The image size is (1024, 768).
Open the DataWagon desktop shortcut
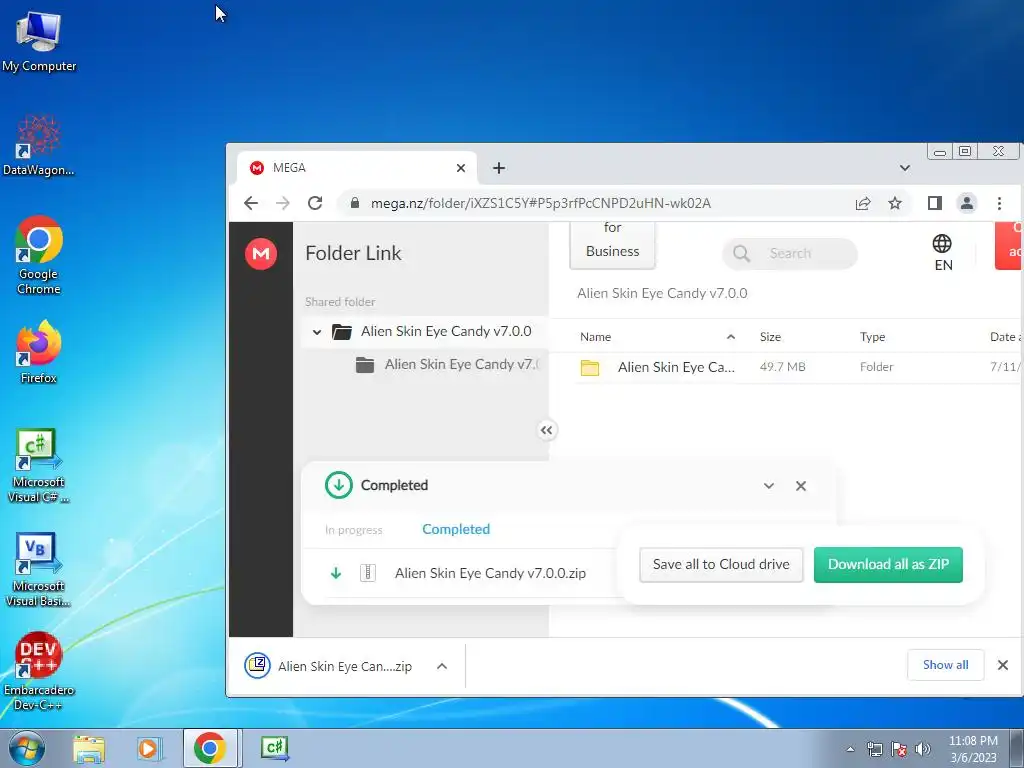click(x=39, y=145)
